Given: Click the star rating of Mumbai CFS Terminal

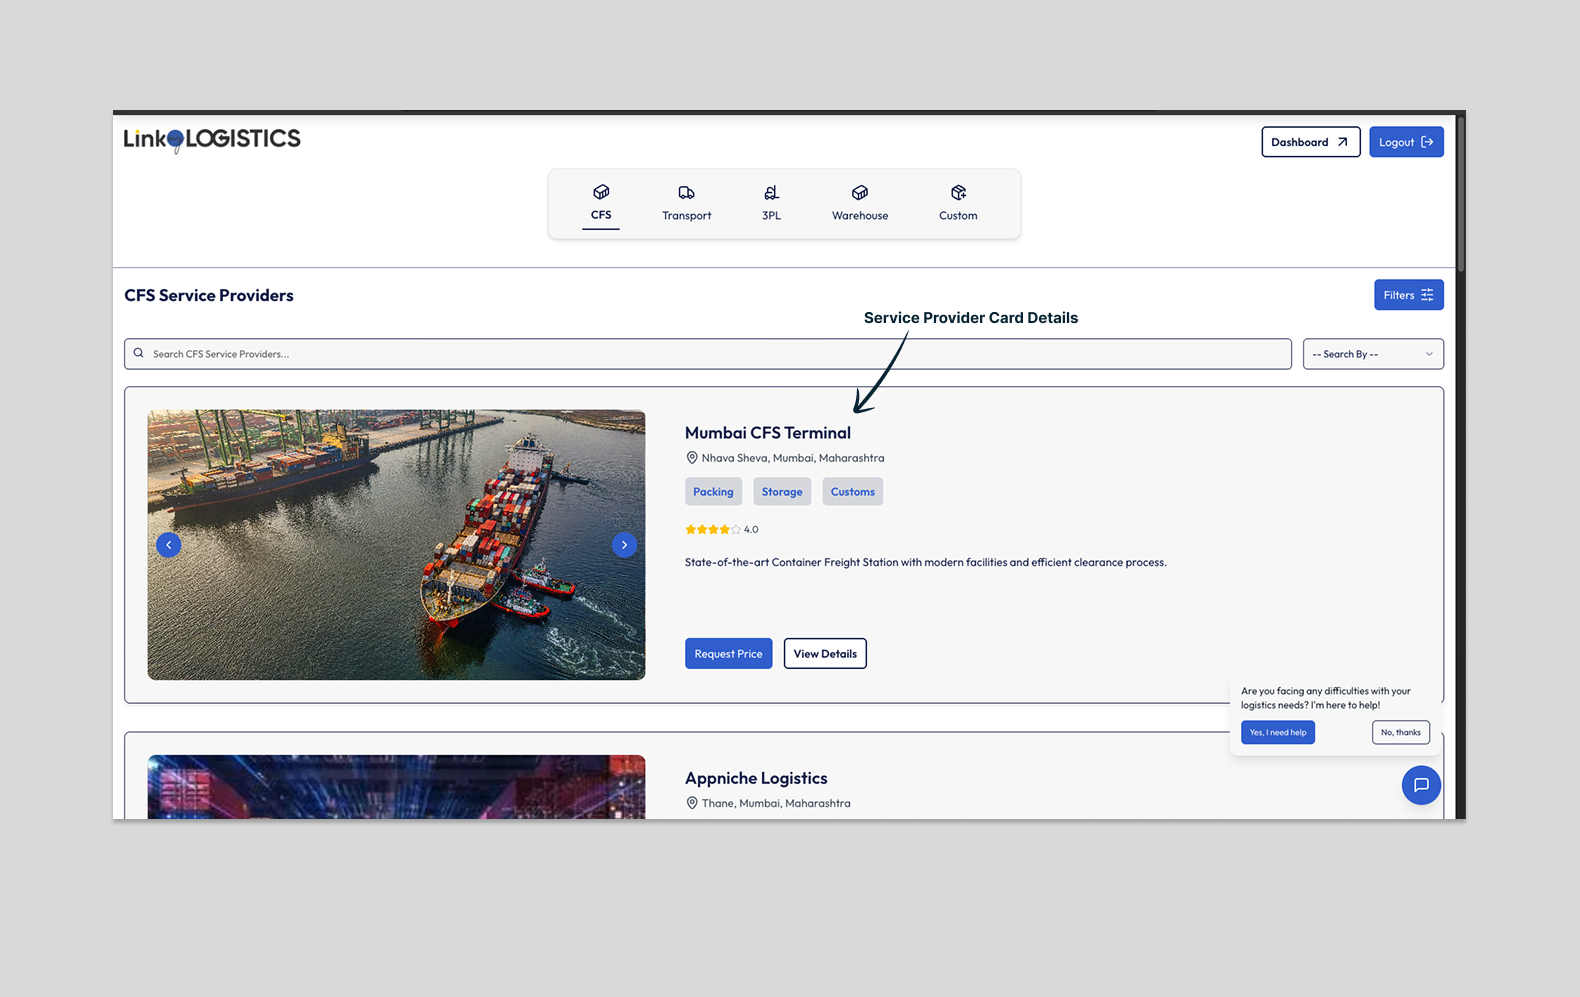Looking at the screenshot, I should click(713, 529).
